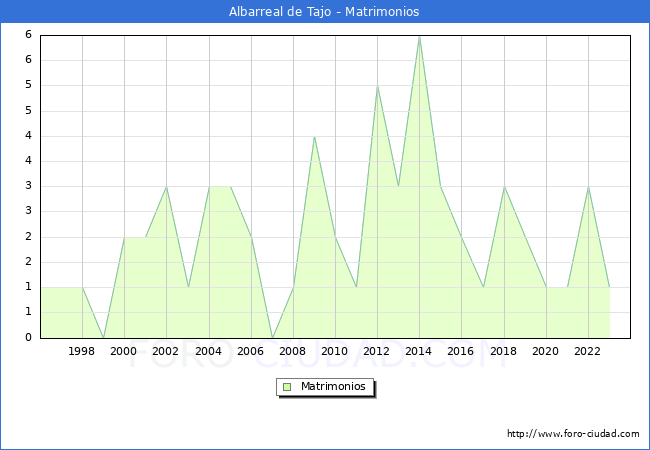
Task: Select the 2018 x-axis label
Action: [x=504, y=351]
